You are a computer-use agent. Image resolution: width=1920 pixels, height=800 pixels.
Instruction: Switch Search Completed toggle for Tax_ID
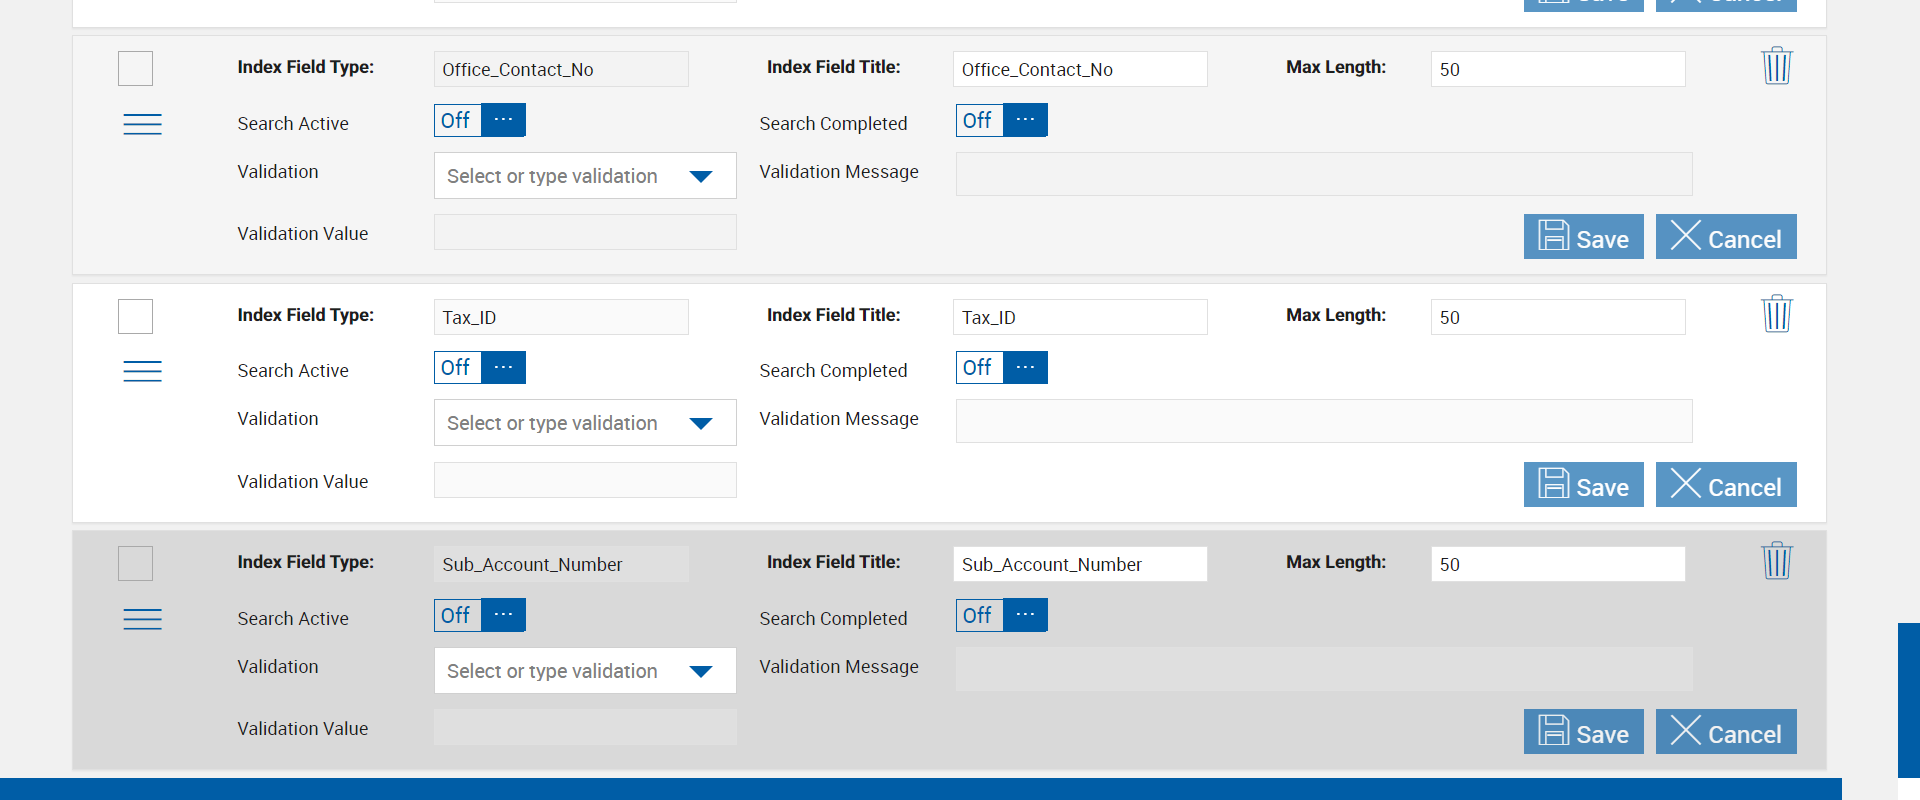point(1001,368)
